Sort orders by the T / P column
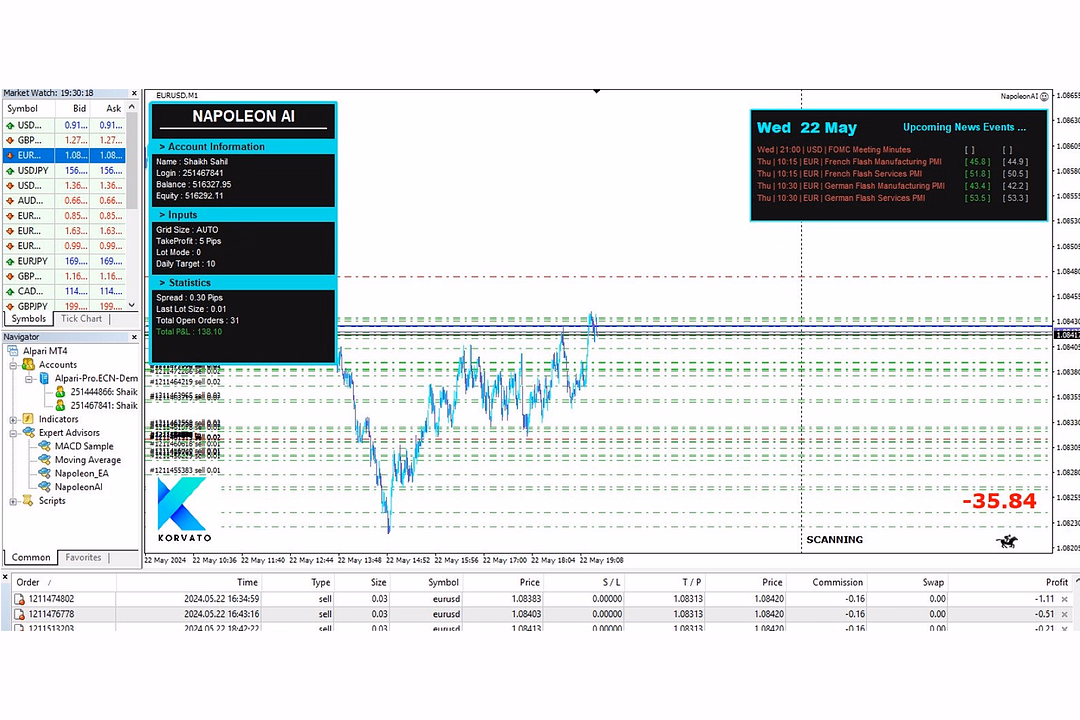This screenshot has width=1080, height=720. pyautogui.click(x=665, y=582)
